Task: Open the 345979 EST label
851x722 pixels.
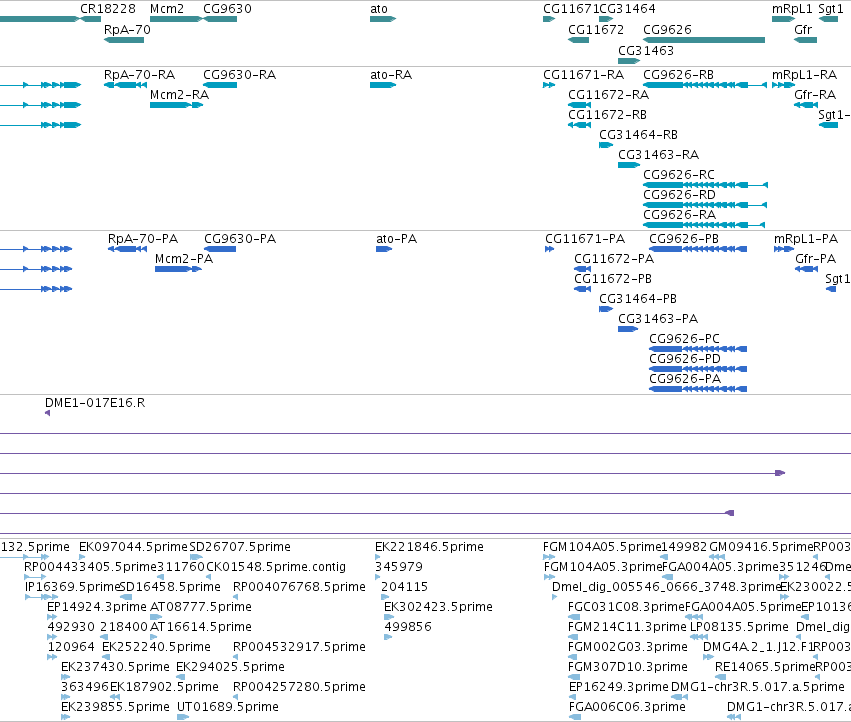Action: click(x=399, y=567)
